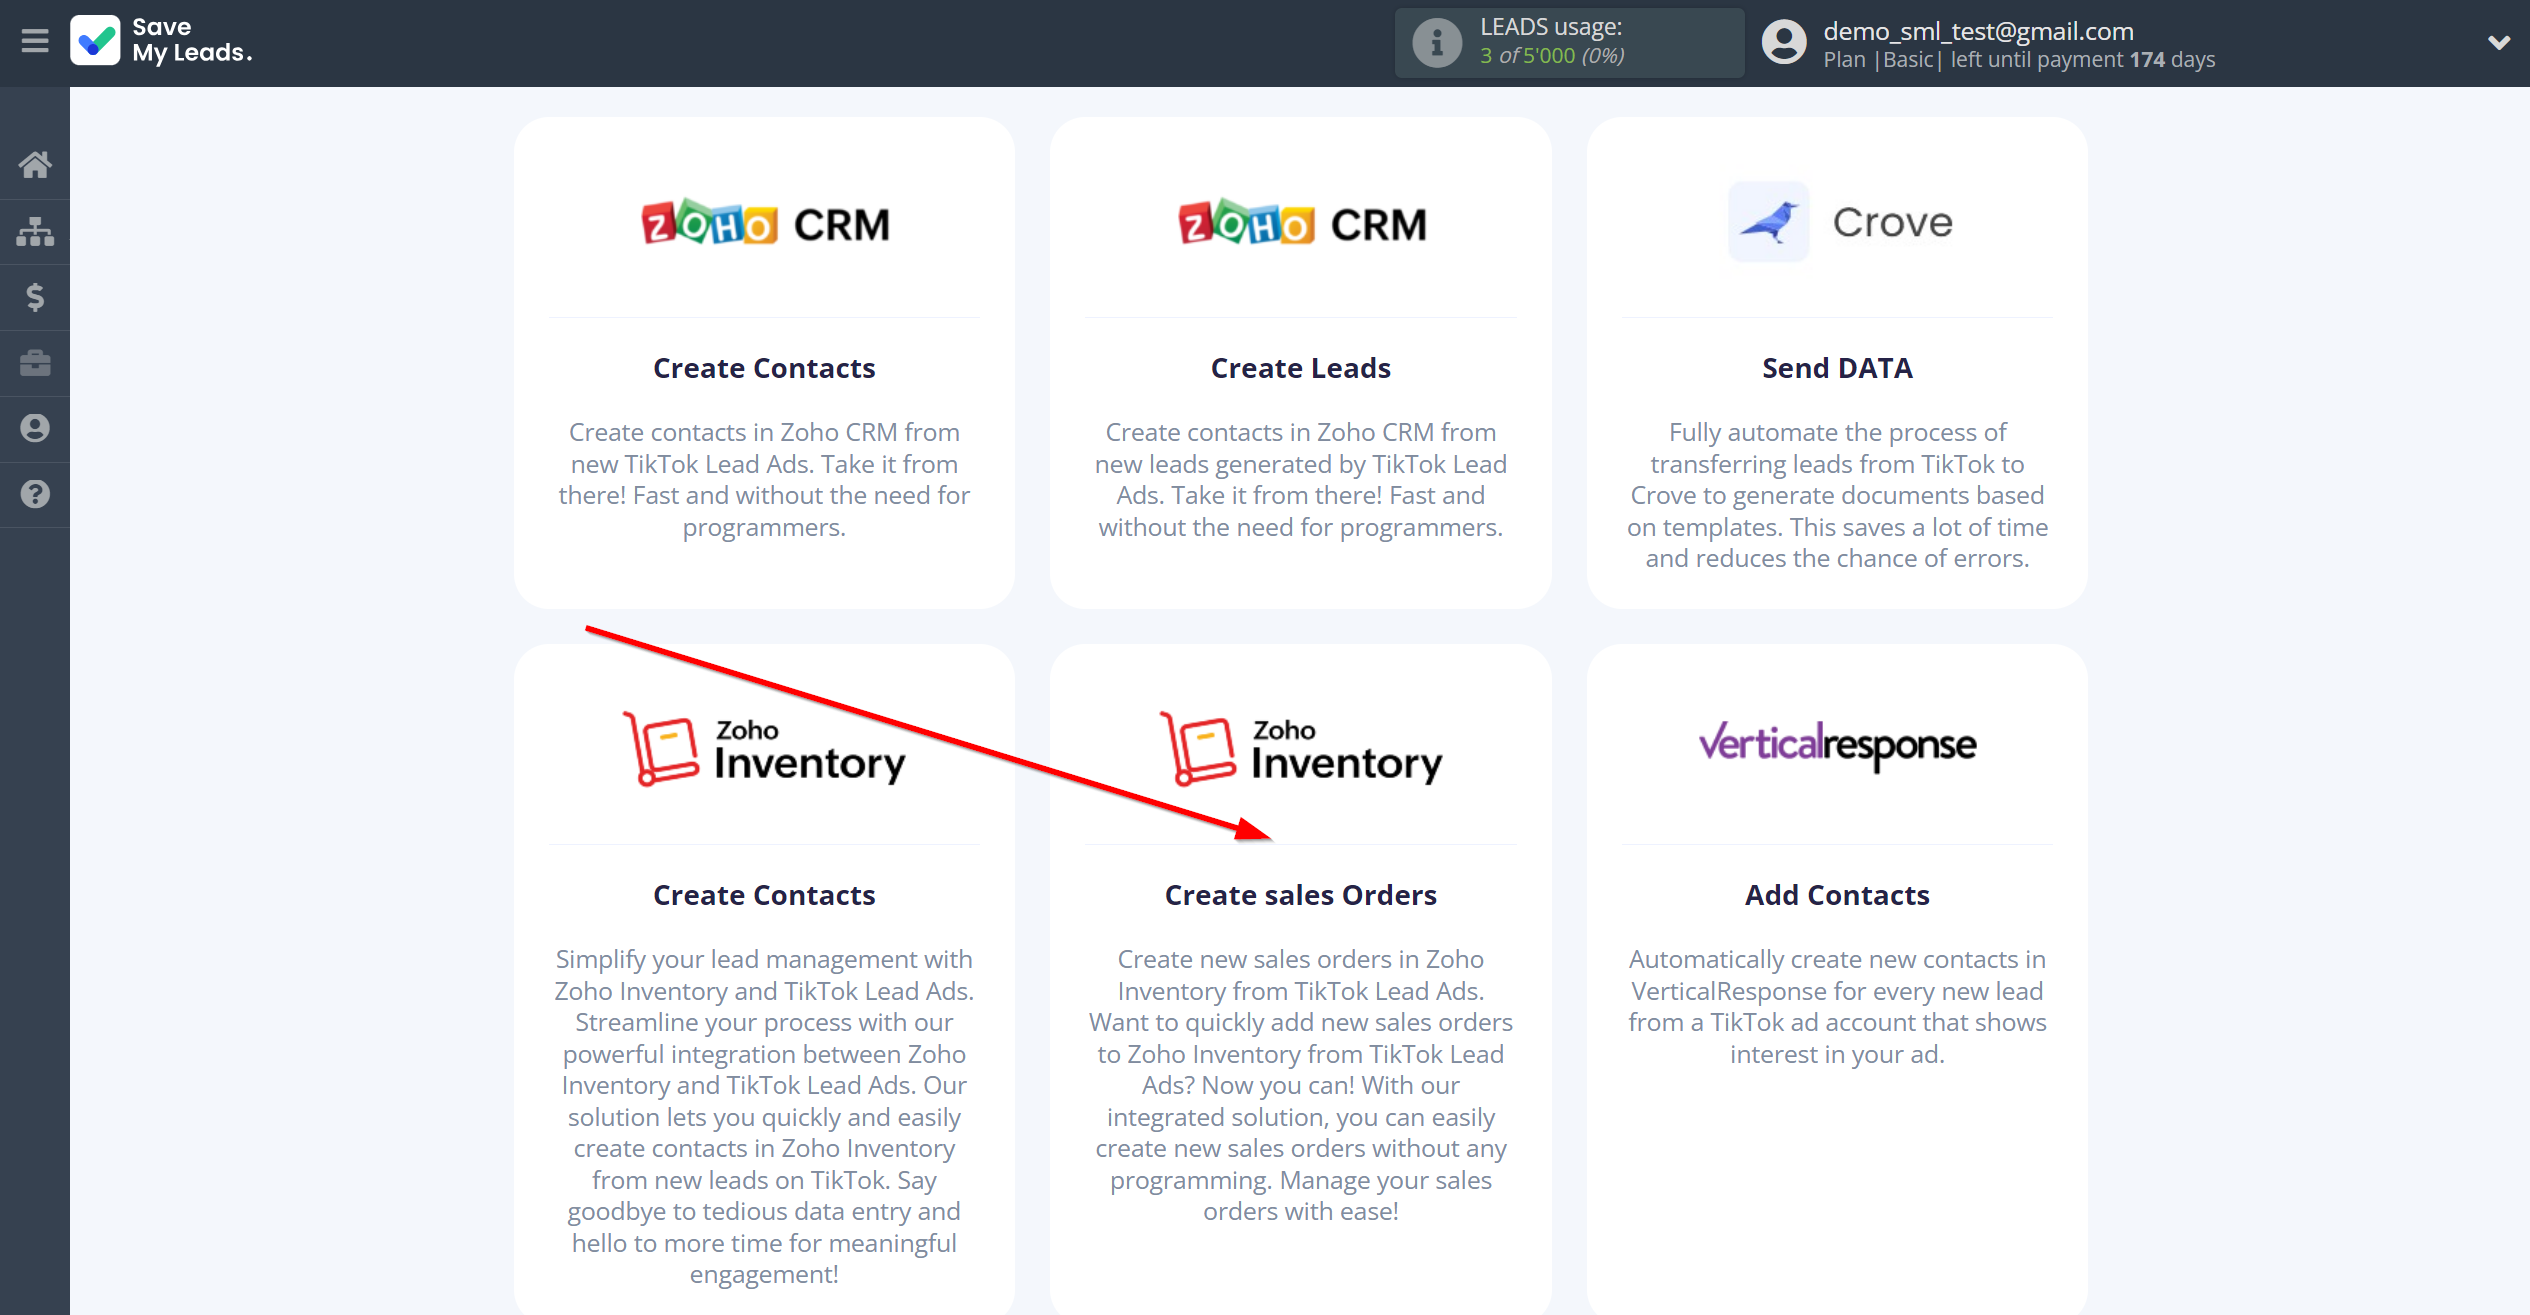
Task: Click Zoho Inventory logo on Create Contacts card
Action: pos(765,749)
